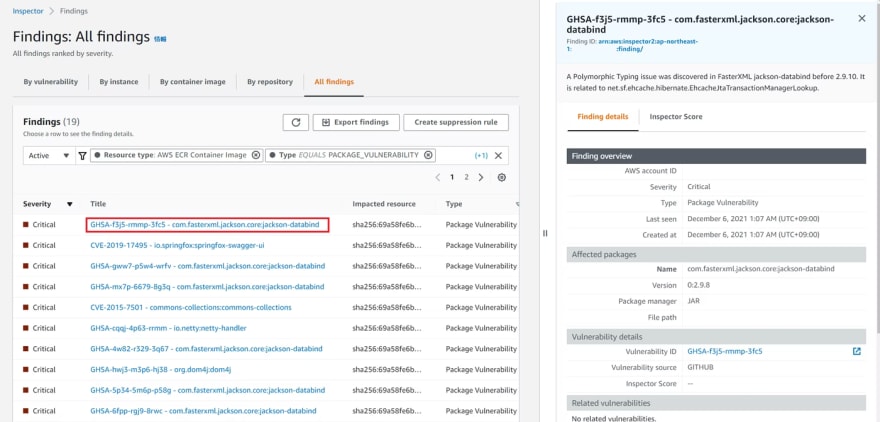Open finding GHSA-f3j5-rmmp-3fc5 in the table
This screenshot has width=880, height=422.
(205, 224)
